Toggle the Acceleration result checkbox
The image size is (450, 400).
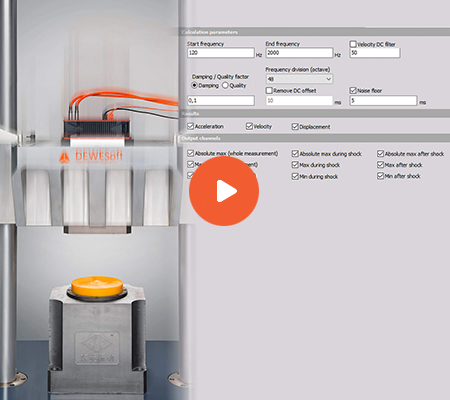coord(190,126)
